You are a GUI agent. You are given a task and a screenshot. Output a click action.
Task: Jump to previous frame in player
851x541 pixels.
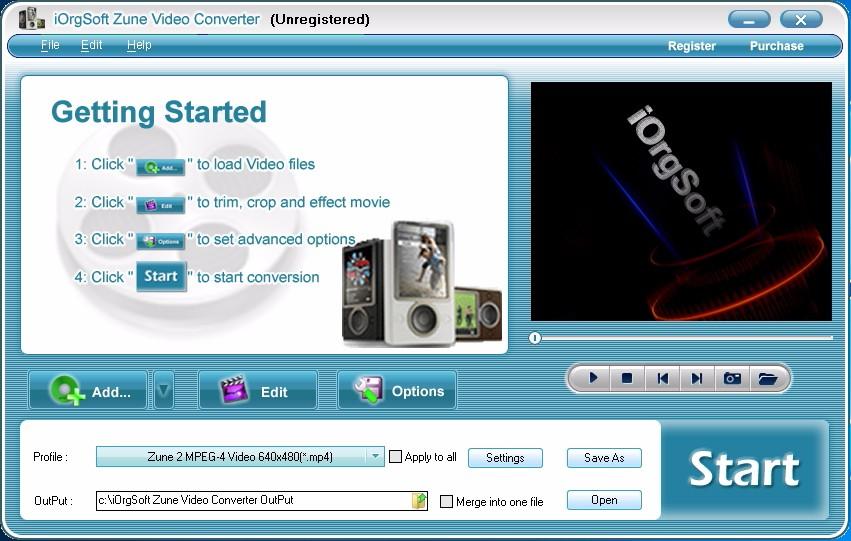(x=662, y=378)
